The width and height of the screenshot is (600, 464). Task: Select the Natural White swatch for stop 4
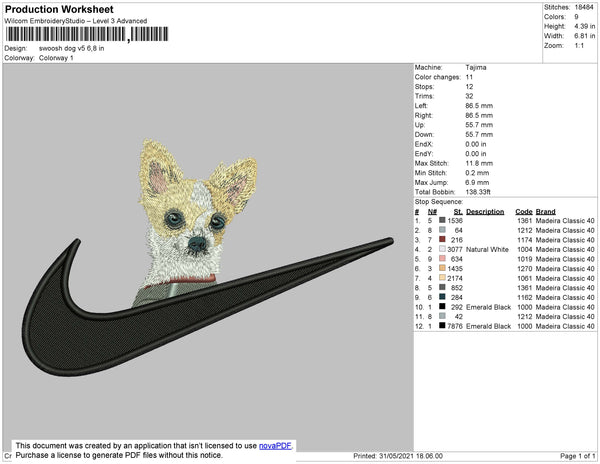[442, 249]
